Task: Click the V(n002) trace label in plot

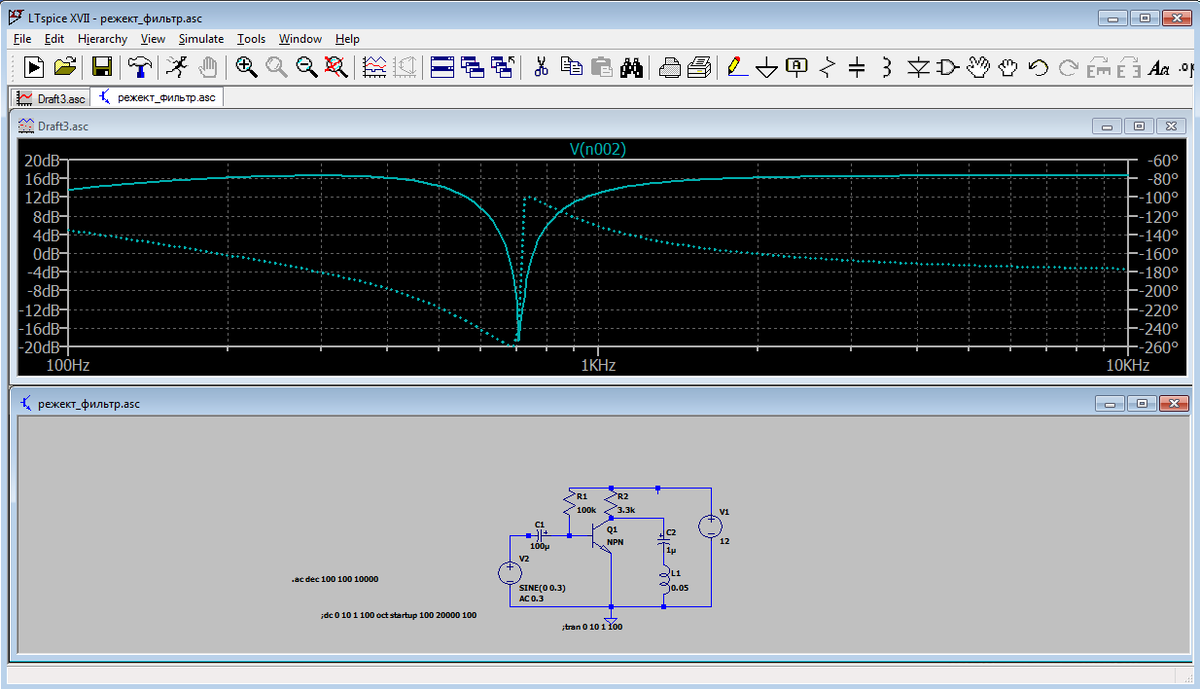Action: 598,149
